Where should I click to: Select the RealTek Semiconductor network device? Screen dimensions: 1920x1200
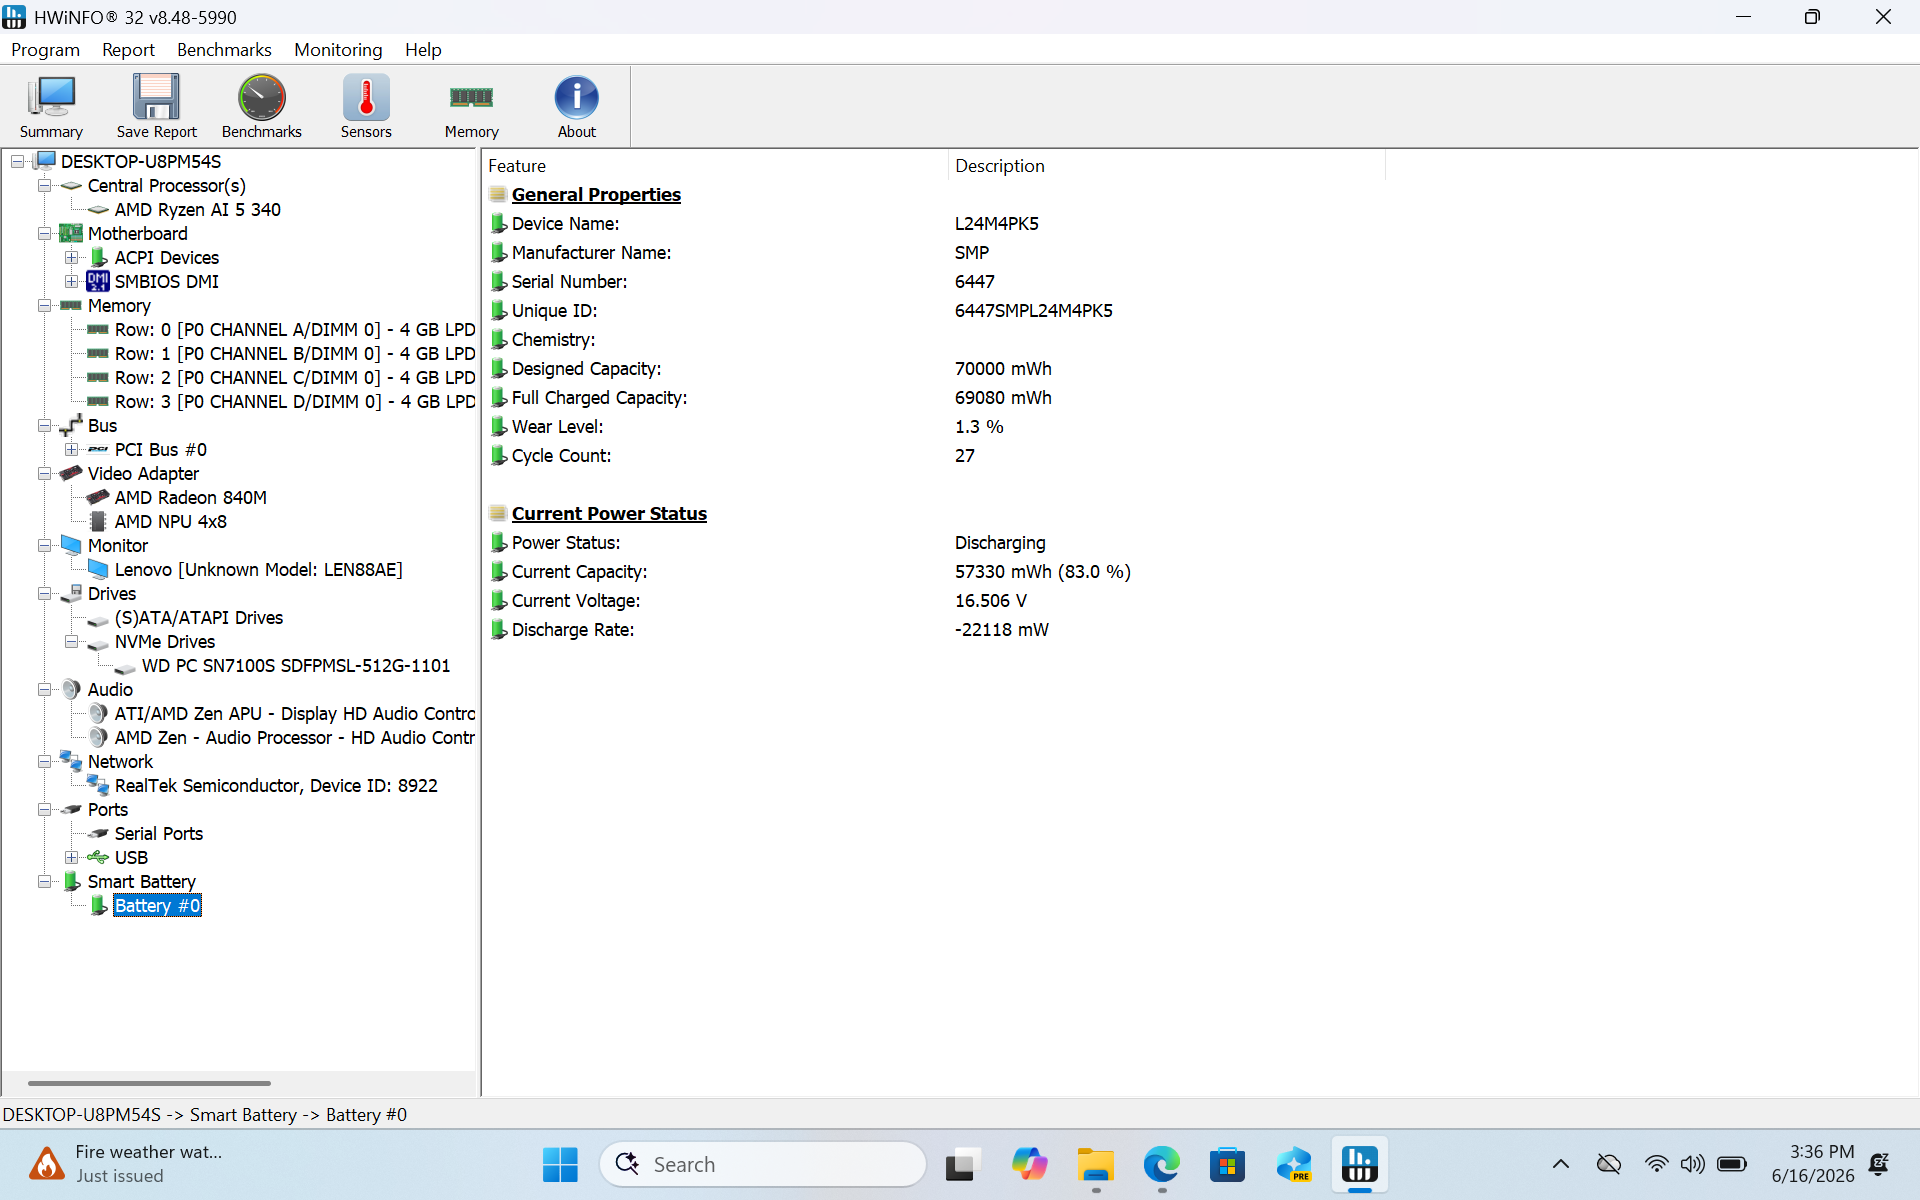tap(276, 786)
